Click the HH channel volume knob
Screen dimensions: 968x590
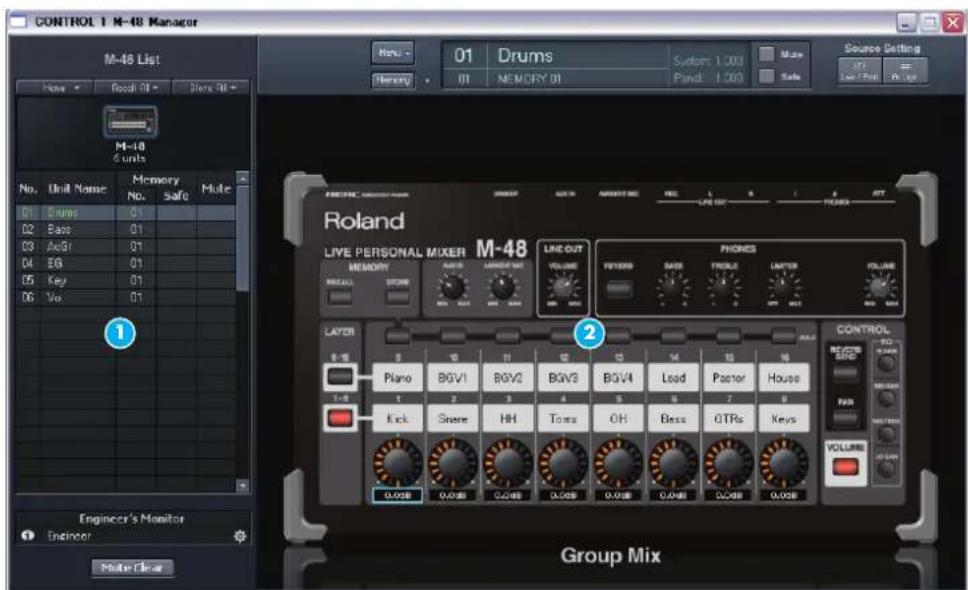pos(508,463)
